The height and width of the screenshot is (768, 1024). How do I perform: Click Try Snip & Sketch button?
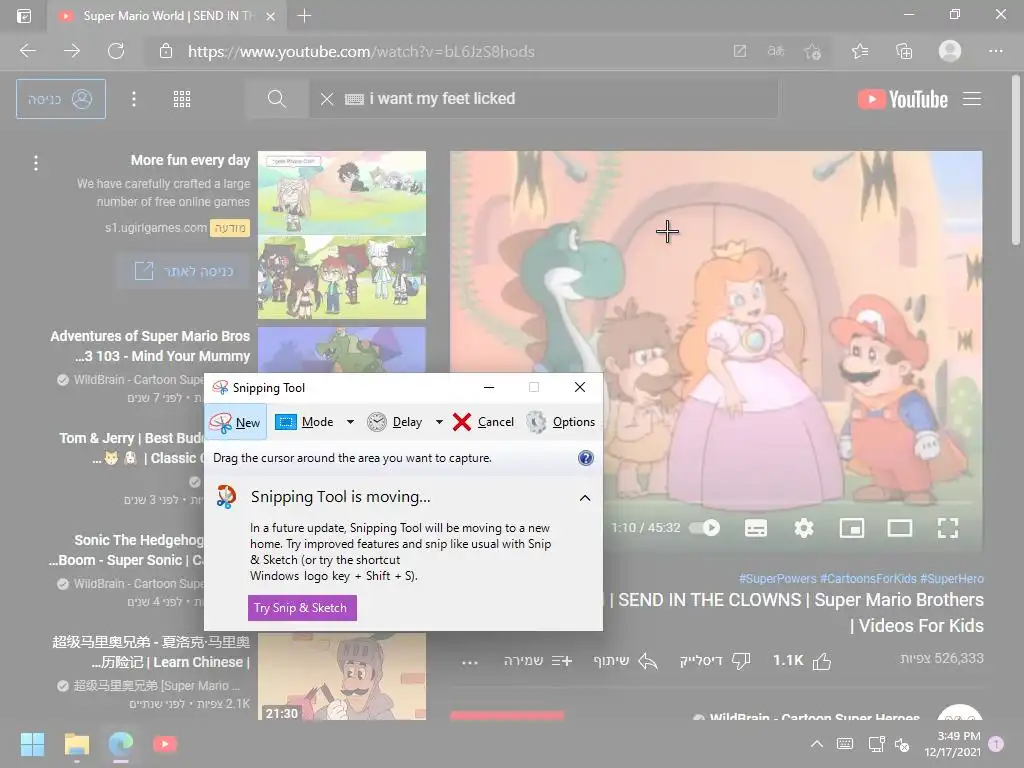pos(302,608)
